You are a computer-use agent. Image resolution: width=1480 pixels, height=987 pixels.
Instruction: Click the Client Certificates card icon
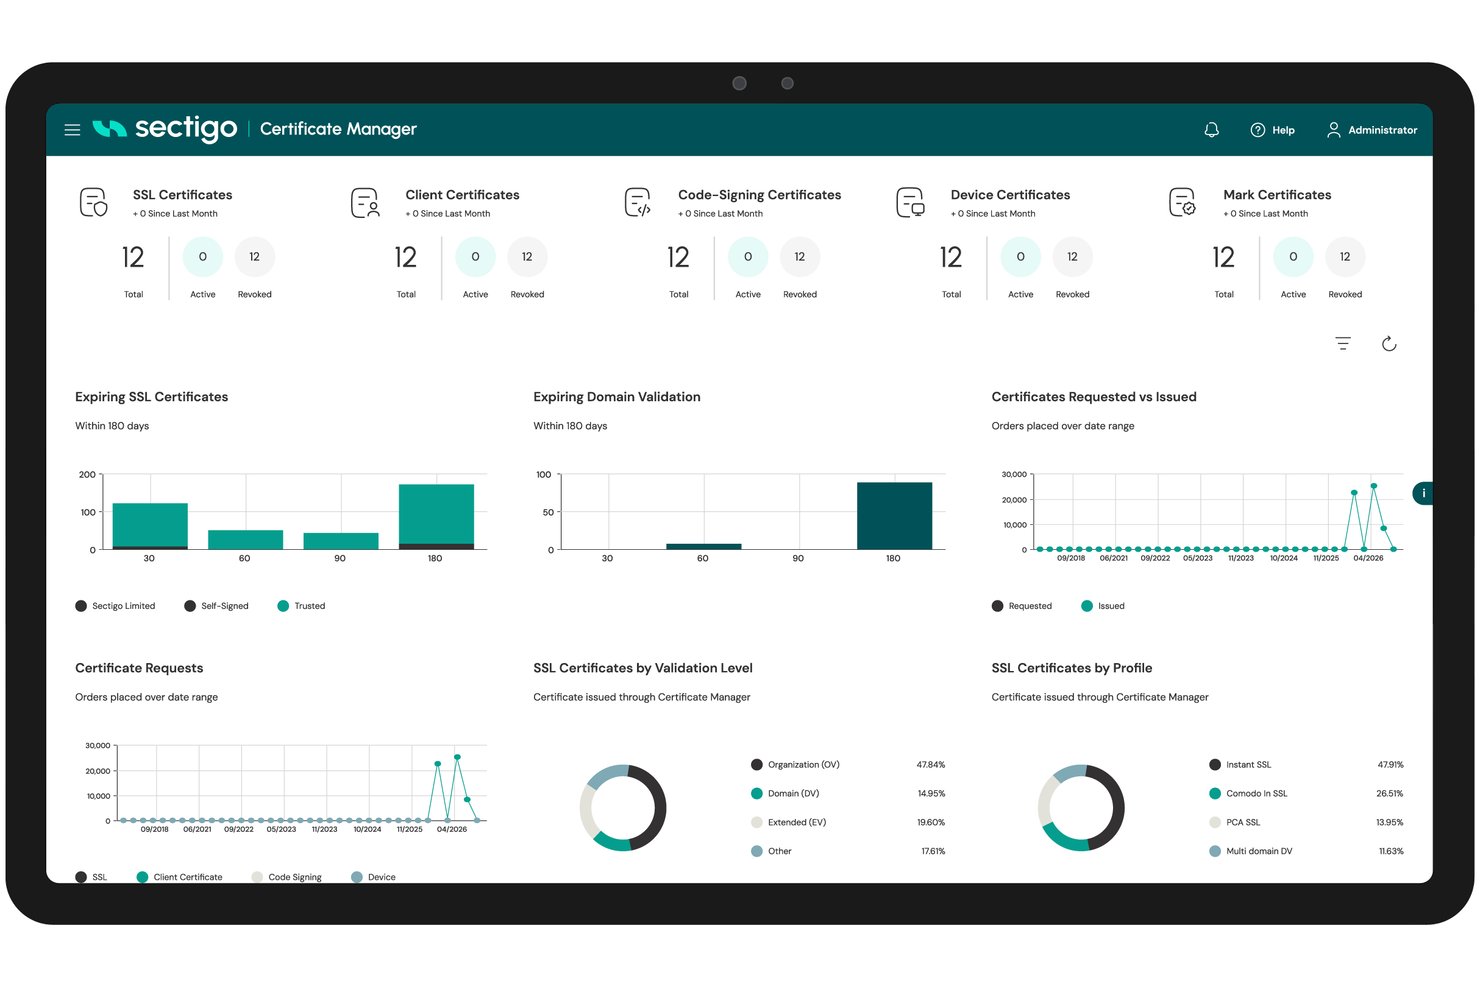366,202
